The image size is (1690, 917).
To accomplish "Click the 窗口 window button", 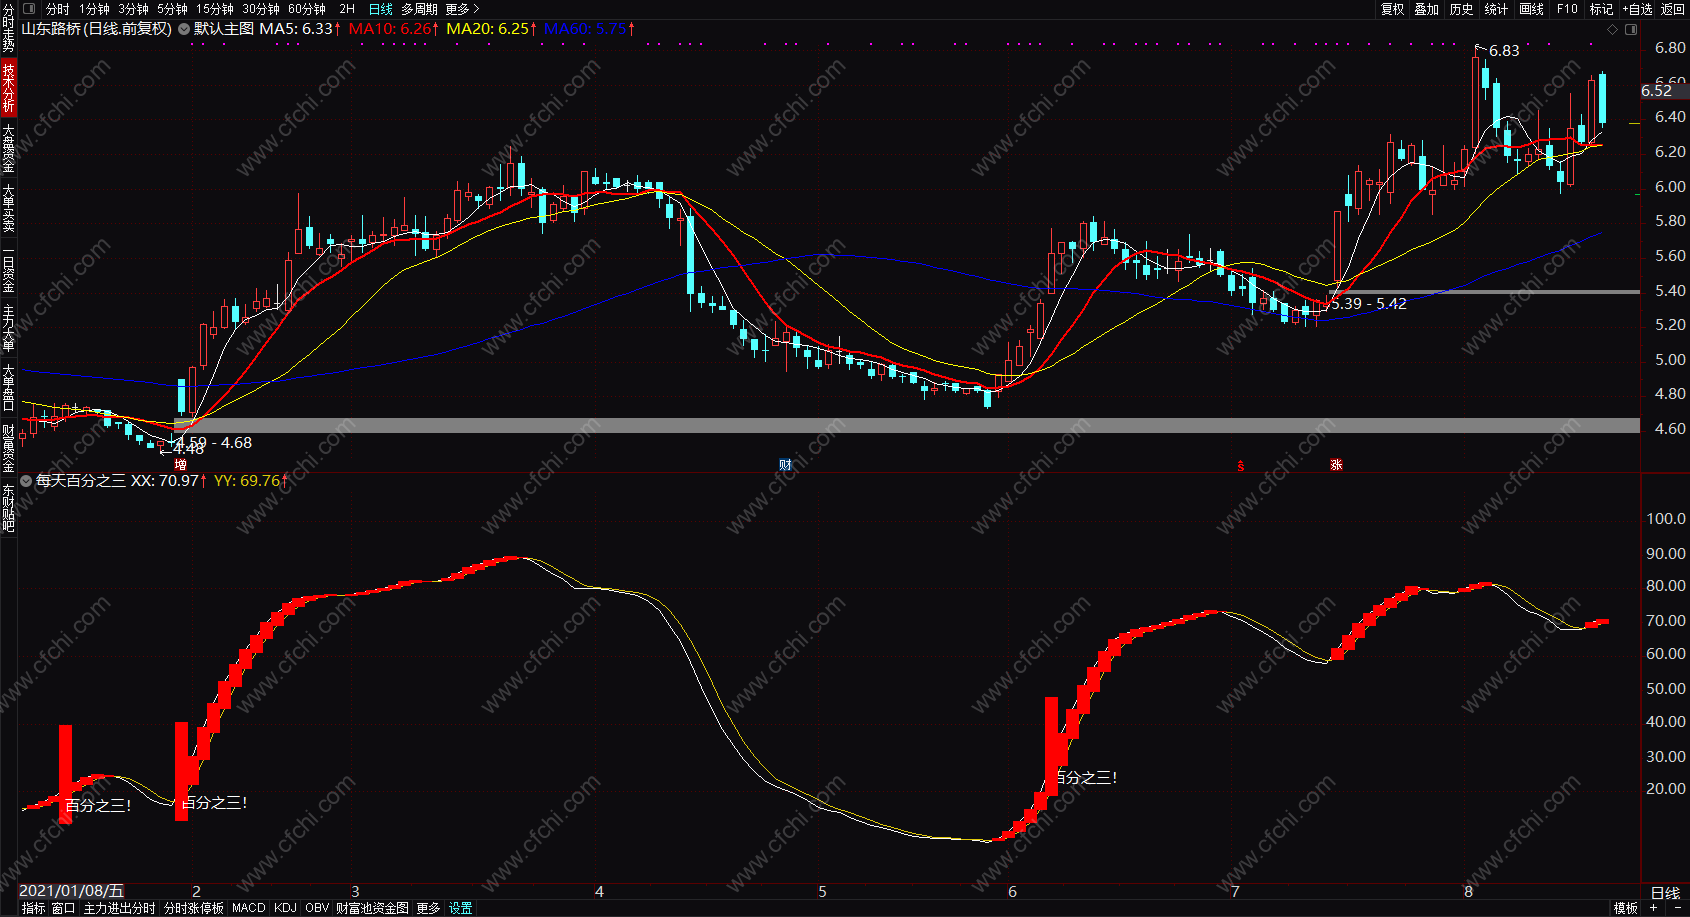I will pyautogui.click(x=63, y=908).
